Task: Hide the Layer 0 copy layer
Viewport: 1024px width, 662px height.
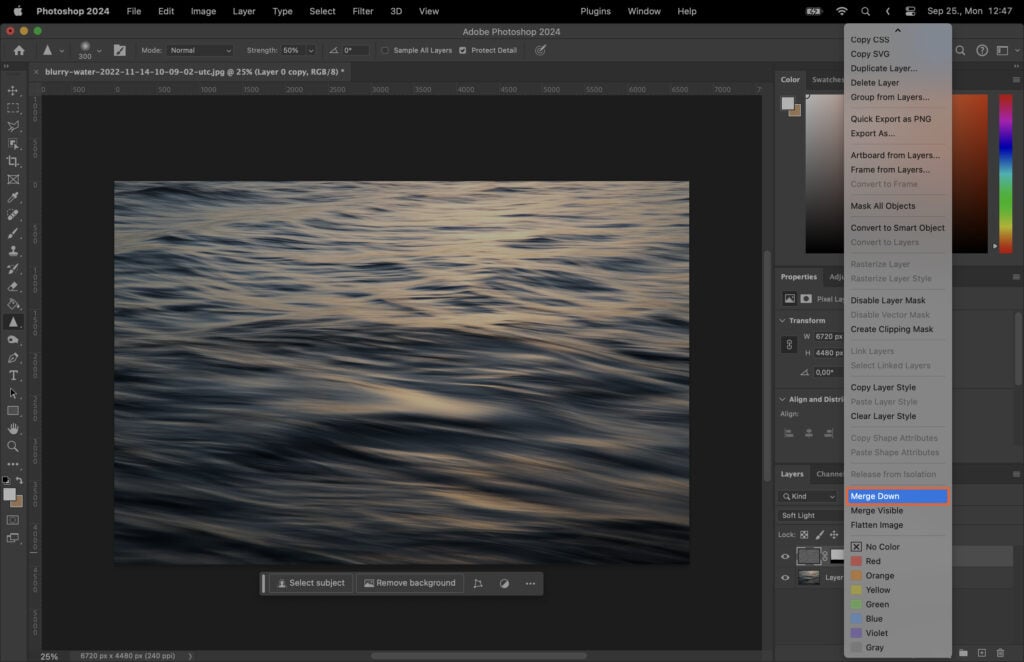Action: tap(785, 556)
